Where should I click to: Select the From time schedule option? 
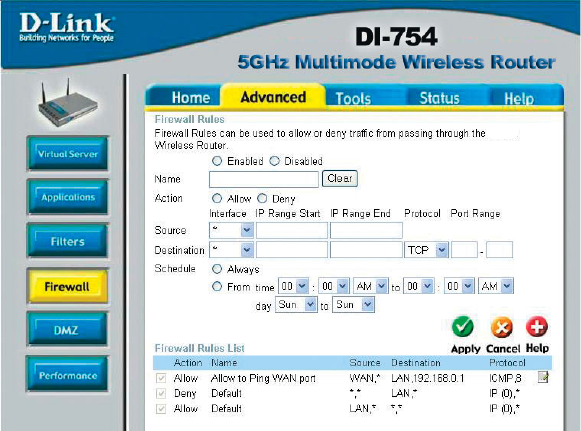(x=217, y=286)
